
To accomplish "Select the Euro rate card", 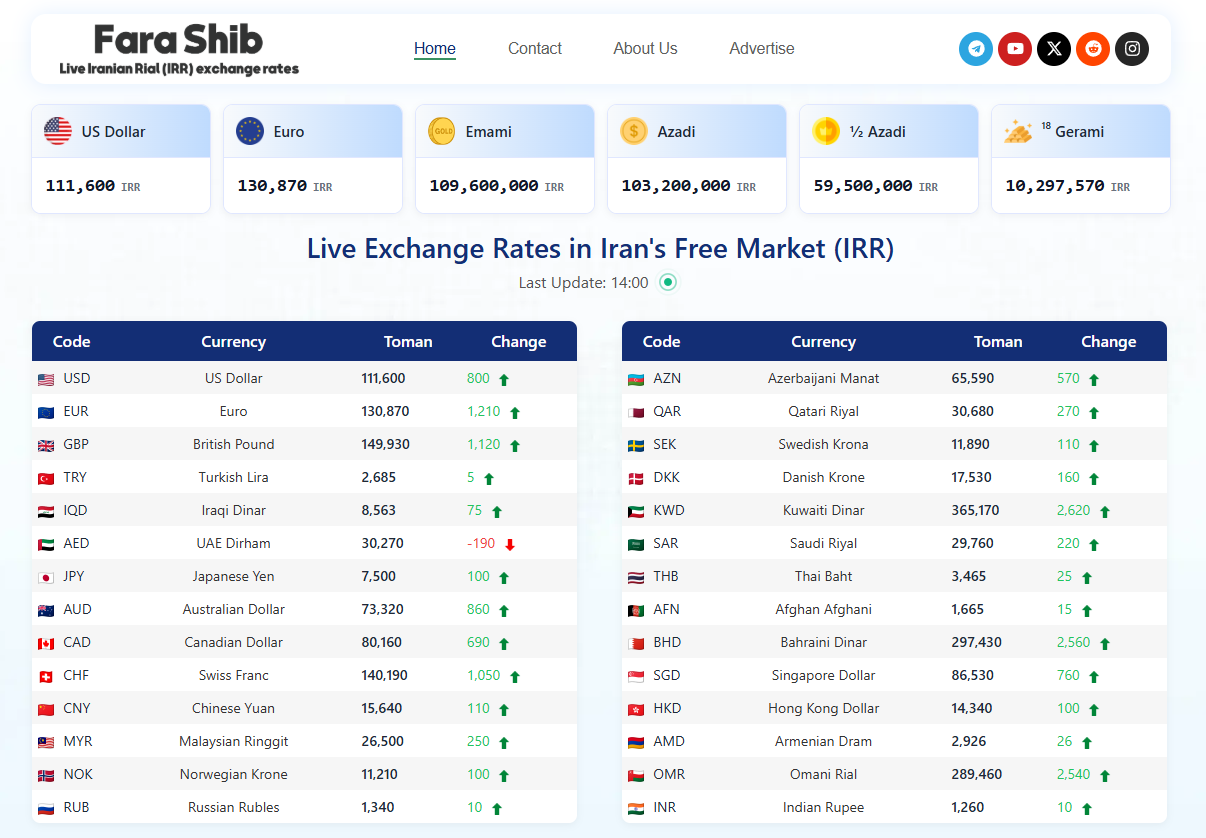I will [x=312, y=159].
